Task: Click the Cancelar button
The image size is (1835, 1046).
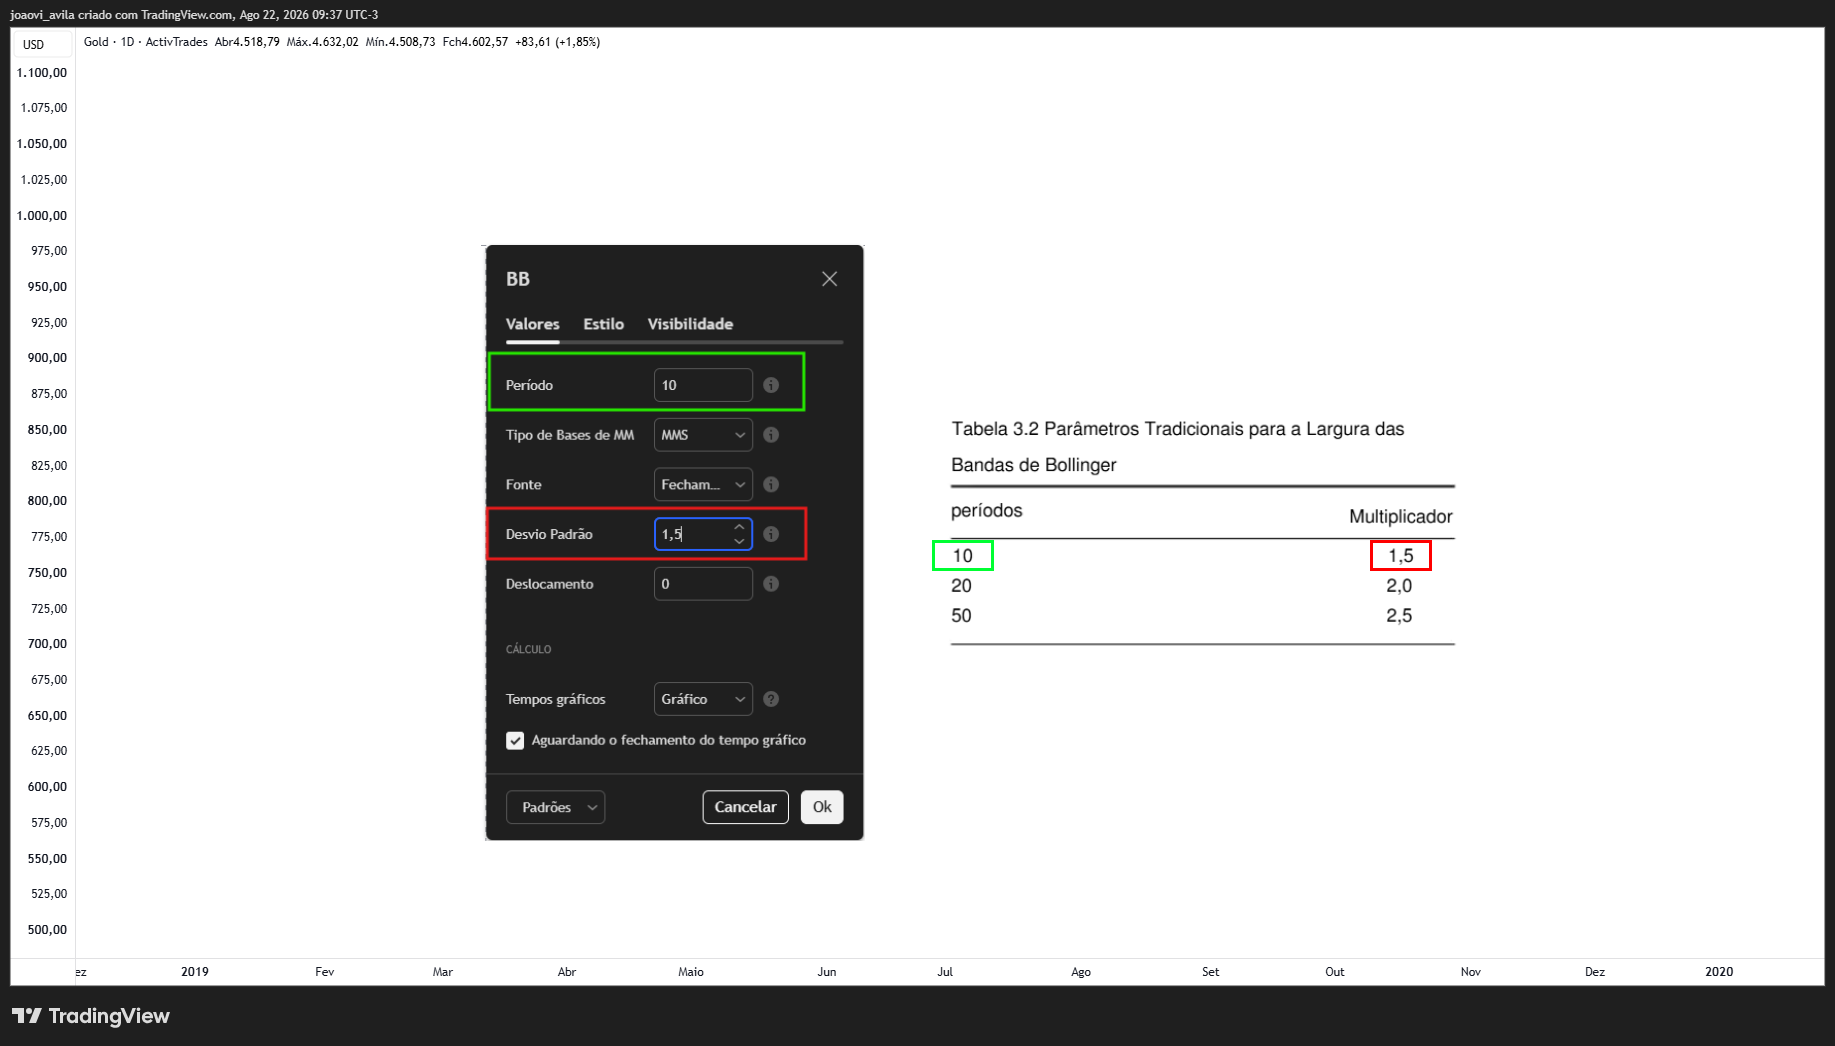Action: click(745, 807)
